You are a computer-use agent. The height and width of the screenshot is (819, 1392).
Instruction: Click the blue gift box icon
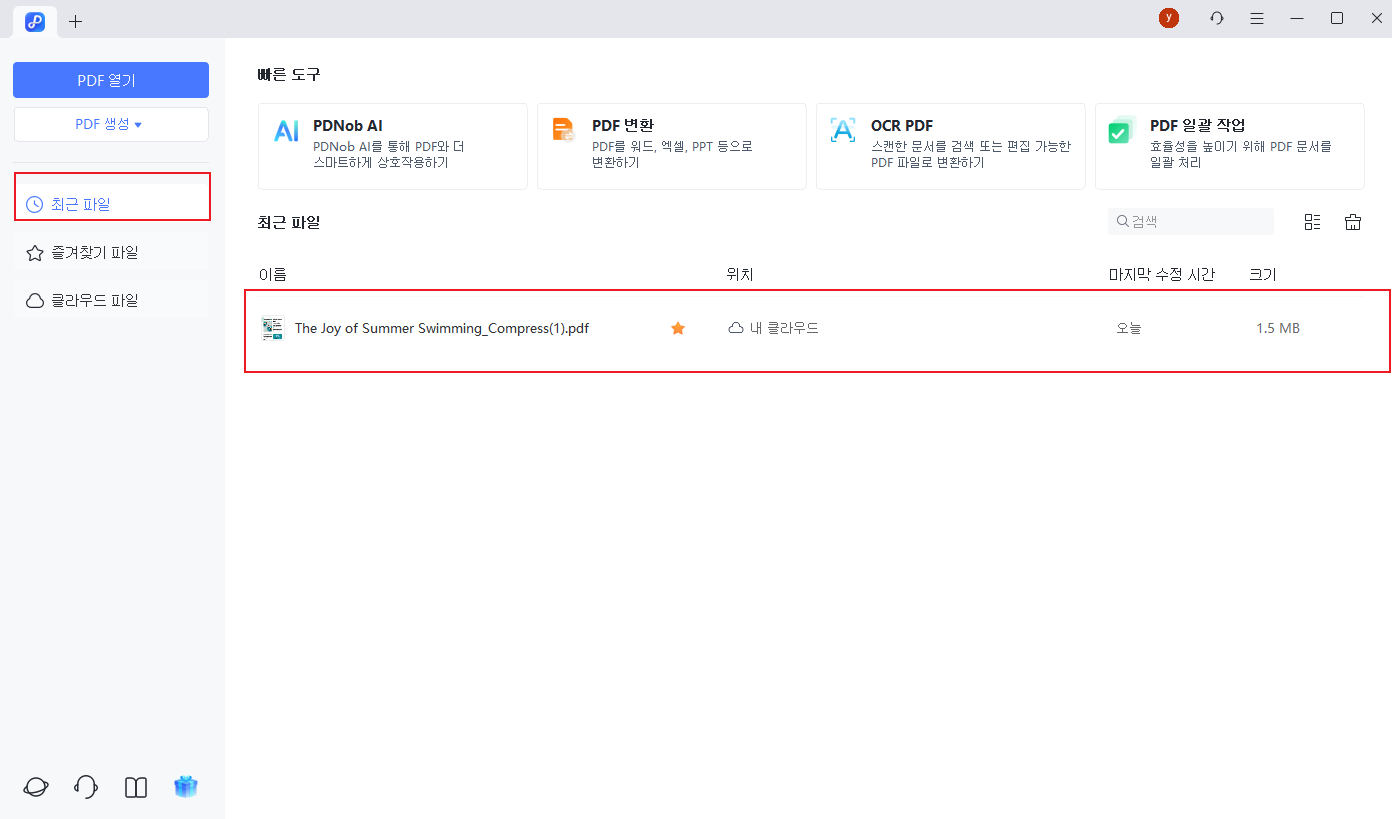click(x=185, y=787)
